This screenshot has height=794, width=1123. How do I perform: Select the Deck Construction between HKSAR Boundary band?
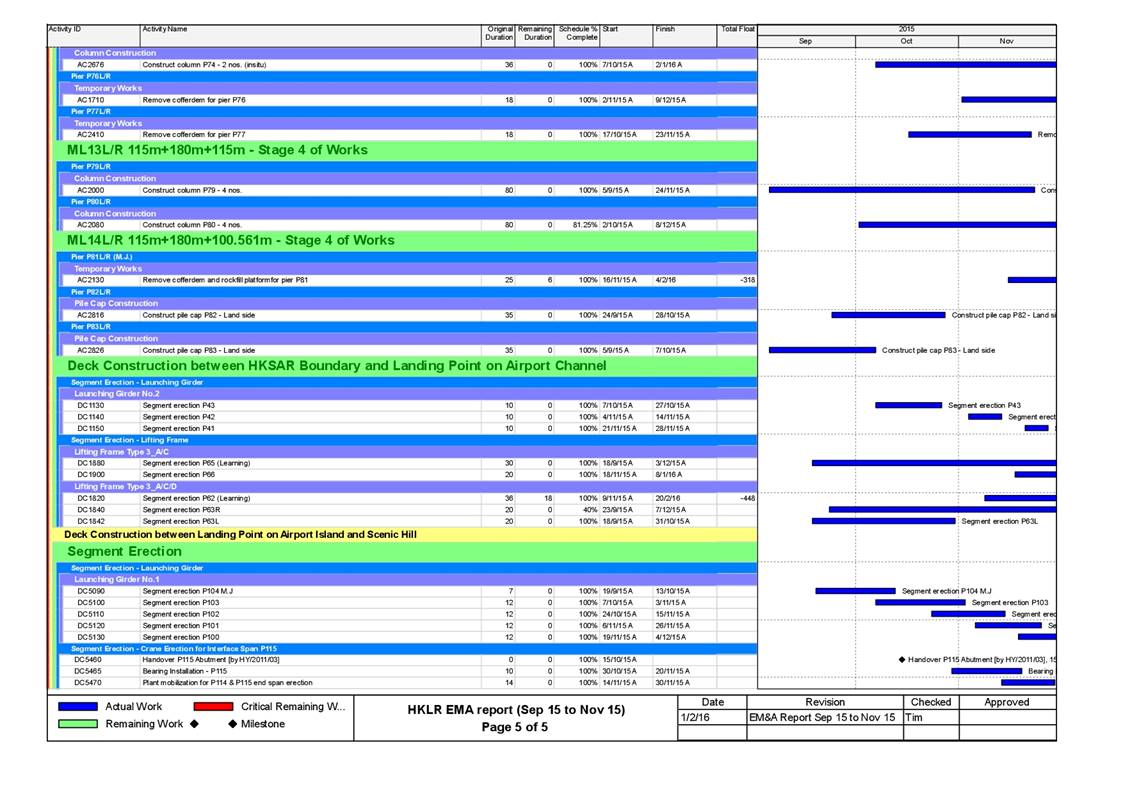tap(405, 366)
